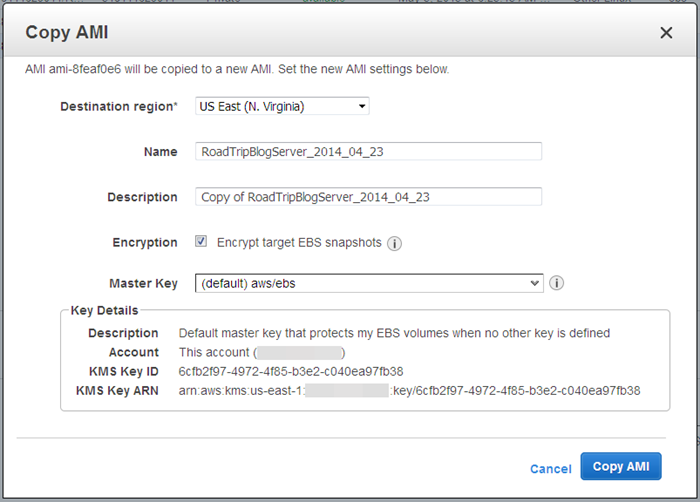Expand the Master Key dropdown

[368, 283]
